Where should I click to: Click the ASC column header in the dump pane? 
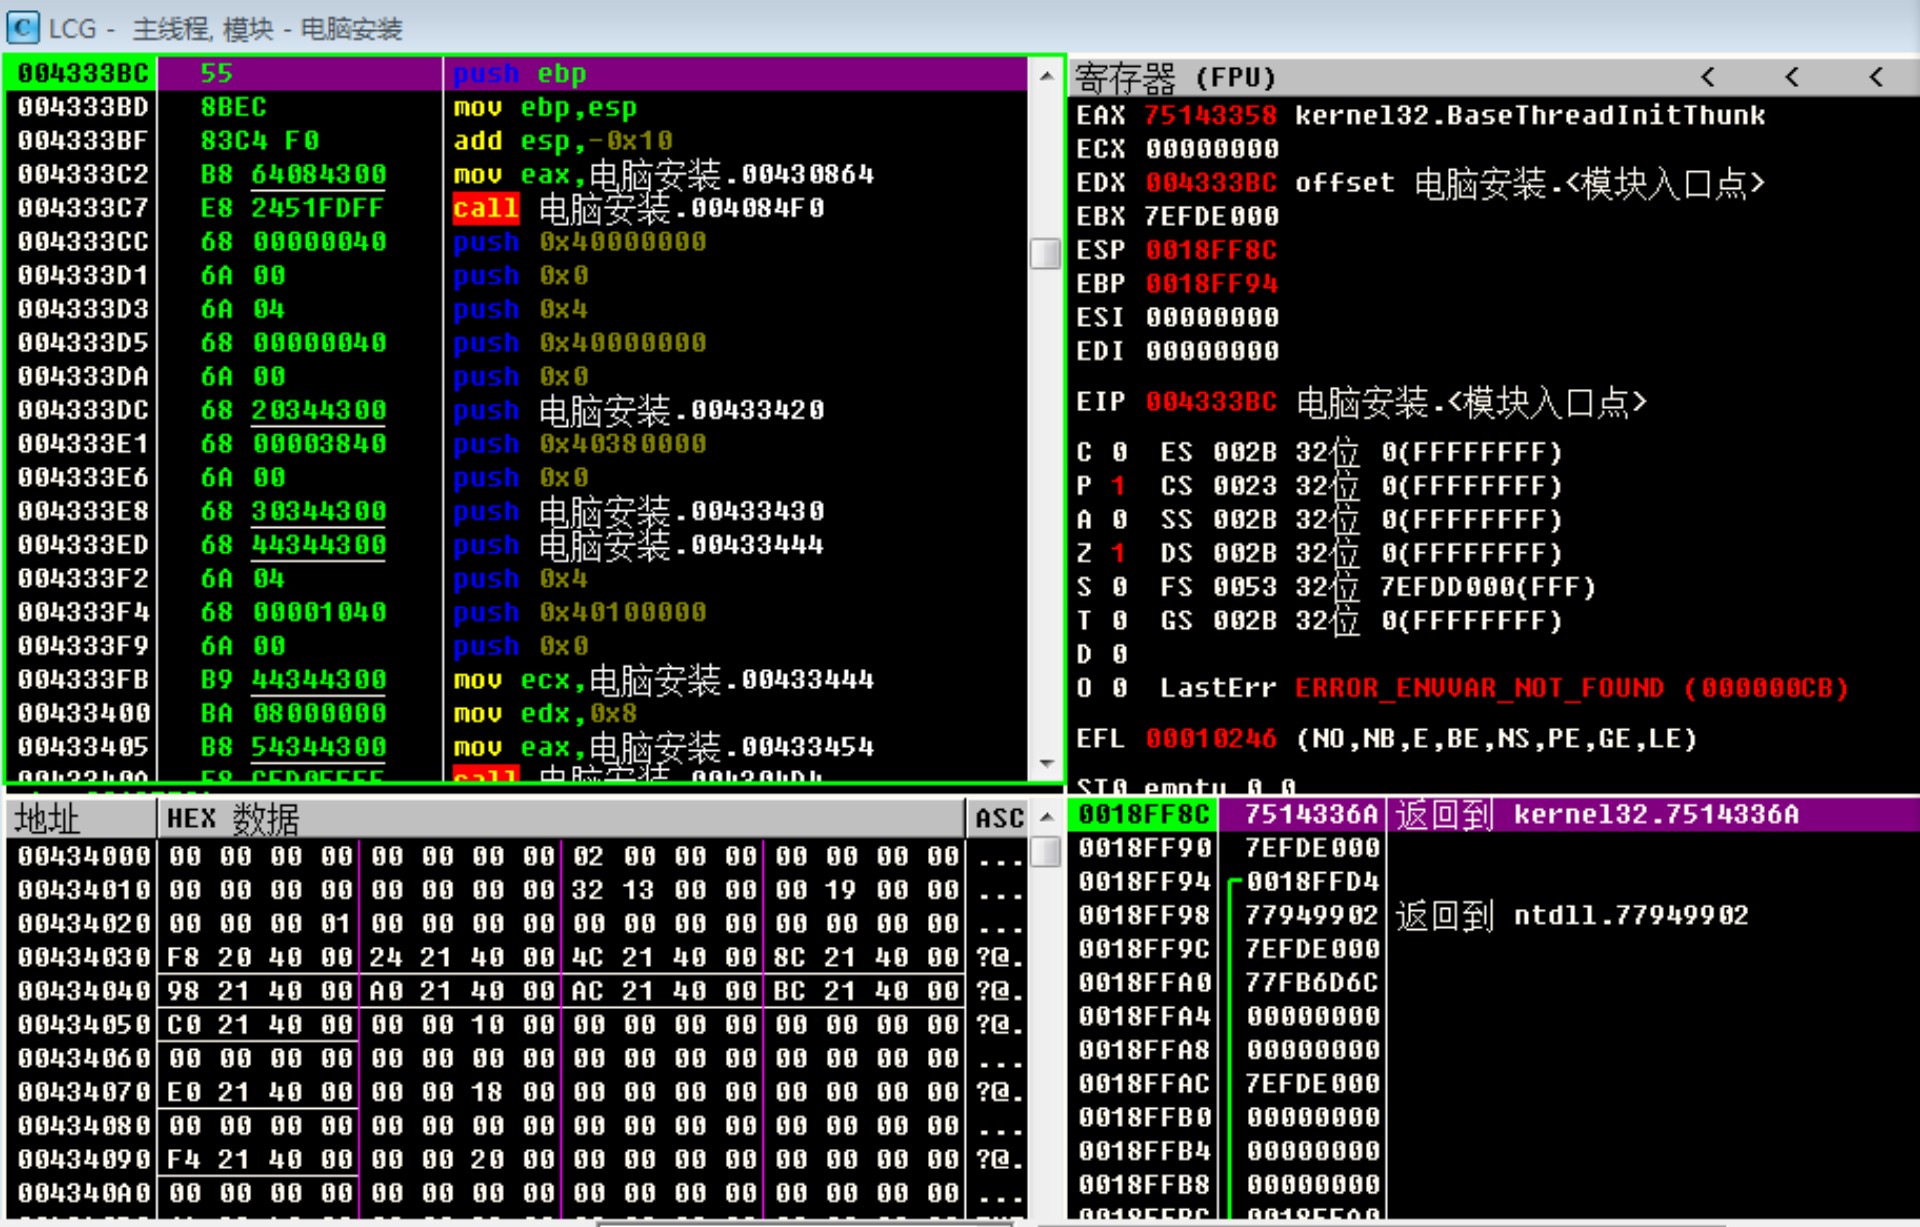point(998,819)
